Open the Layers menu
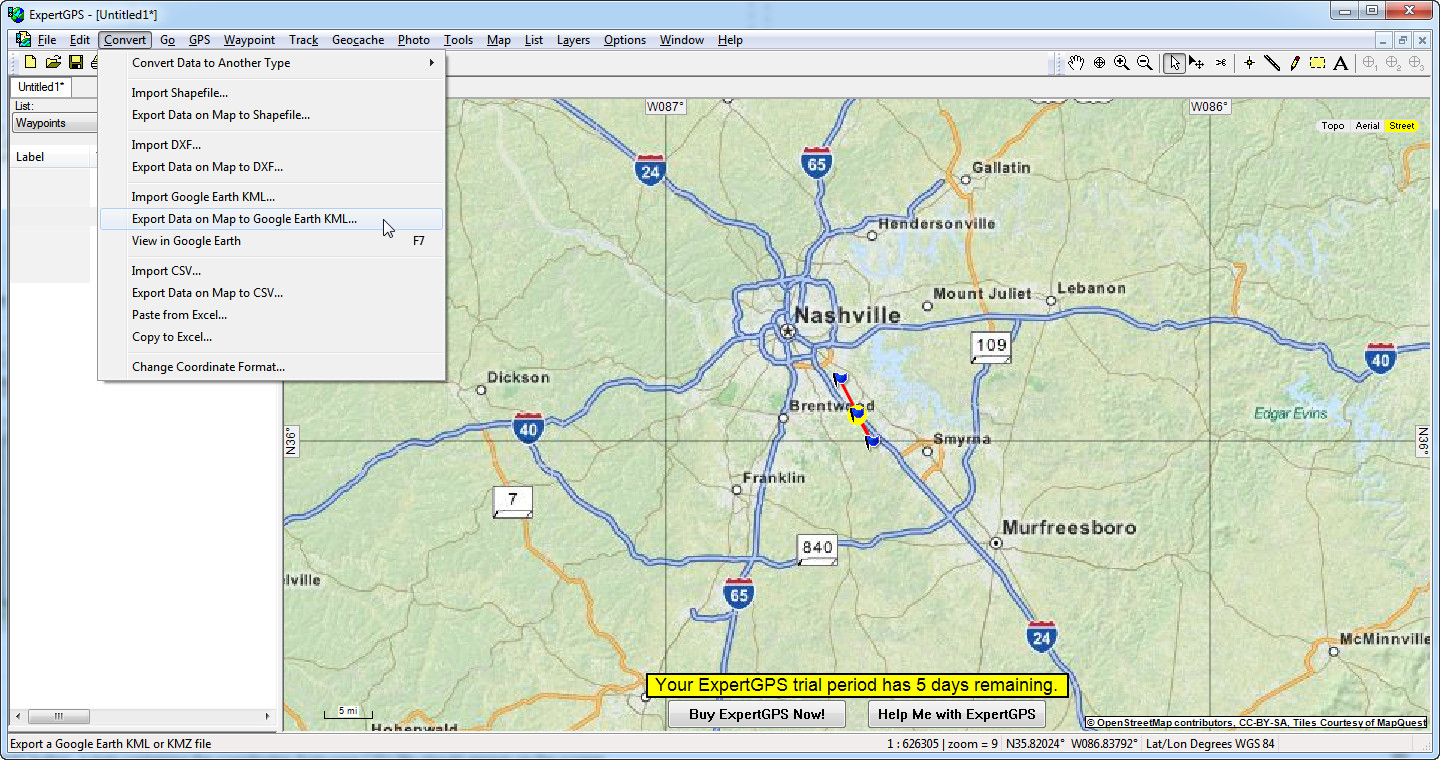This screenshot has height=760, width=1440. pos(573,40)
